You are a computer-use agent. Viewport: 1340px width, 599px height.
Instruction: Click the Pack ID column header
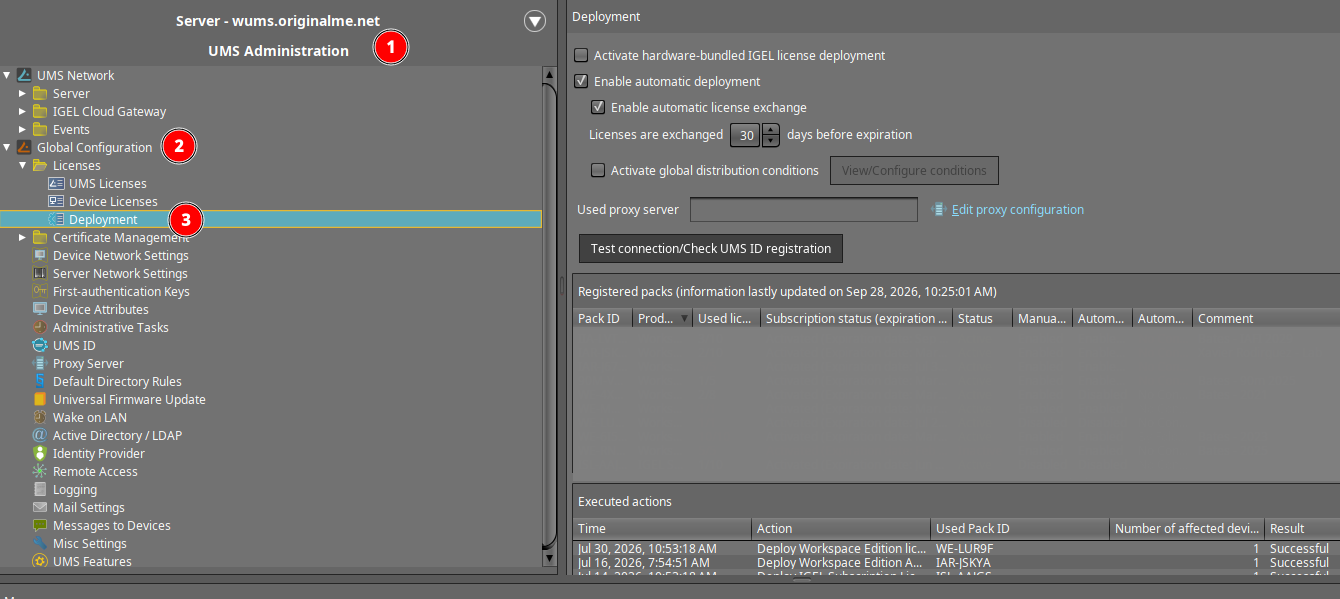(603, 319)
